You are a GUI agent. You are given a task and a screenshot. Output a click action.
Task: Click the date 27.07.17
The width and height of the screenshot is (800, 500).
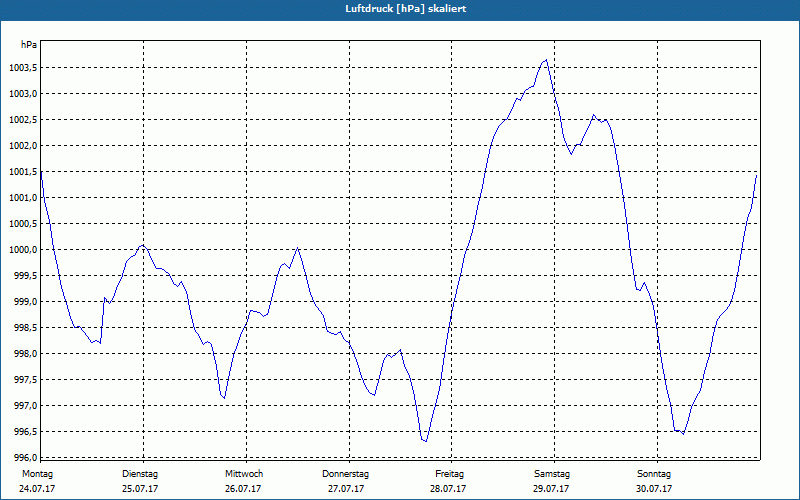346,489
